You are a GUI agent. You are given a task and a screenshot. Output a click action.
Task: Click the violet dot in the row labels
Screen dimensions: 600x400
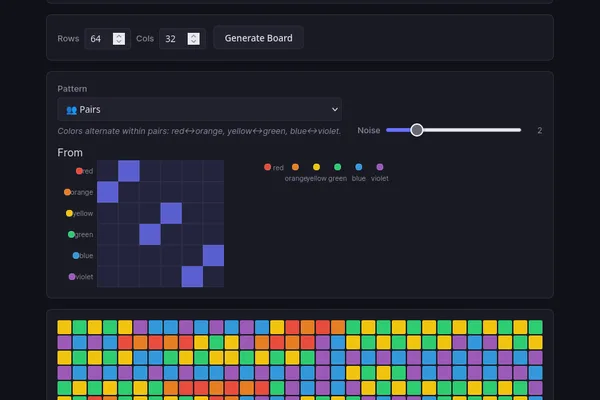point(72,276)
